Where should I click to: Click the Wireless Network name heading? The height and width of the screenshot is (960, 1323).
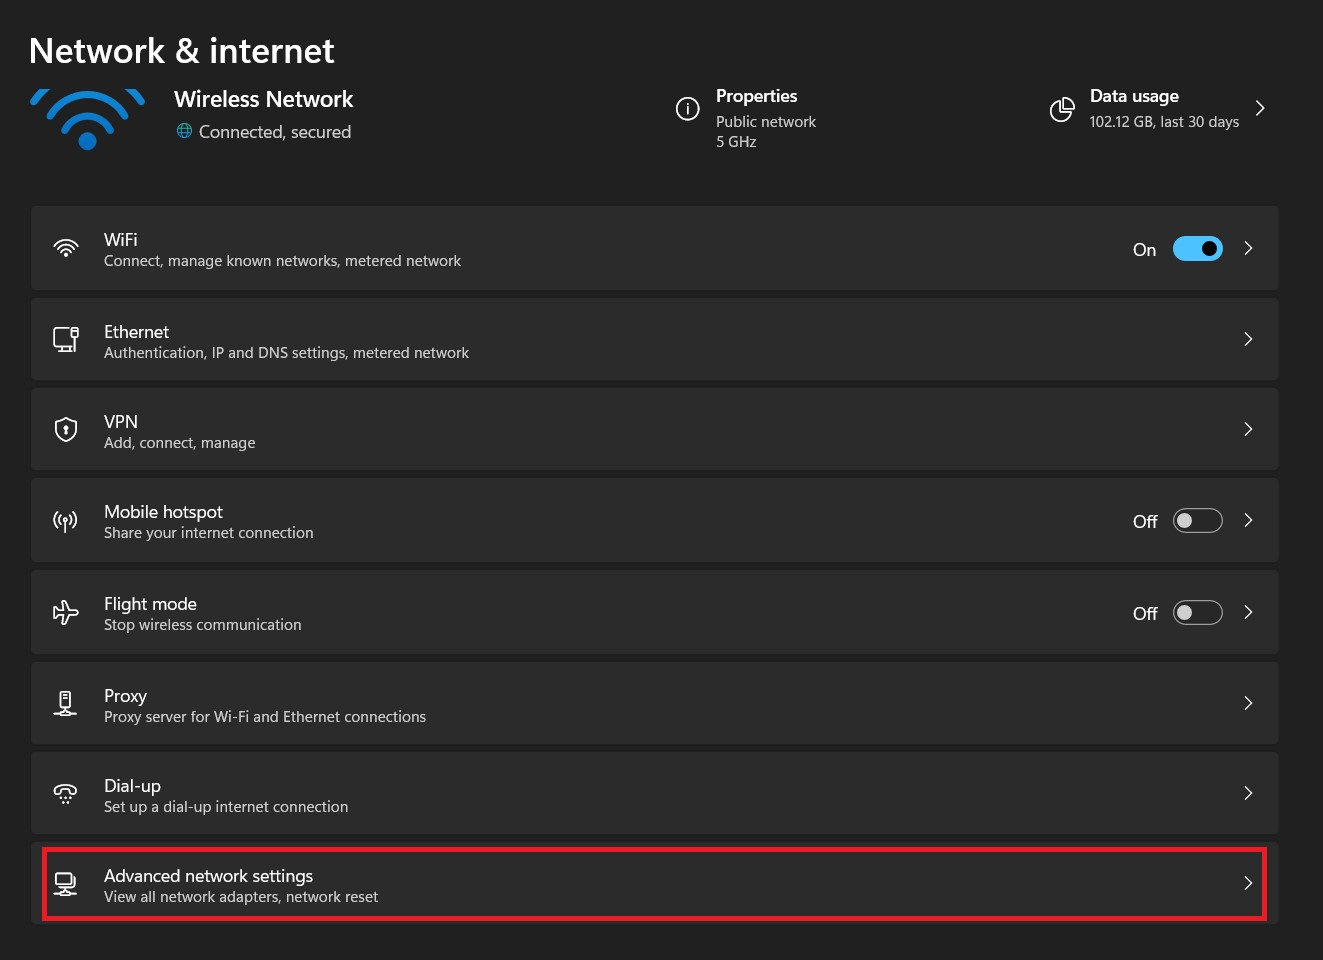[264, 99]
